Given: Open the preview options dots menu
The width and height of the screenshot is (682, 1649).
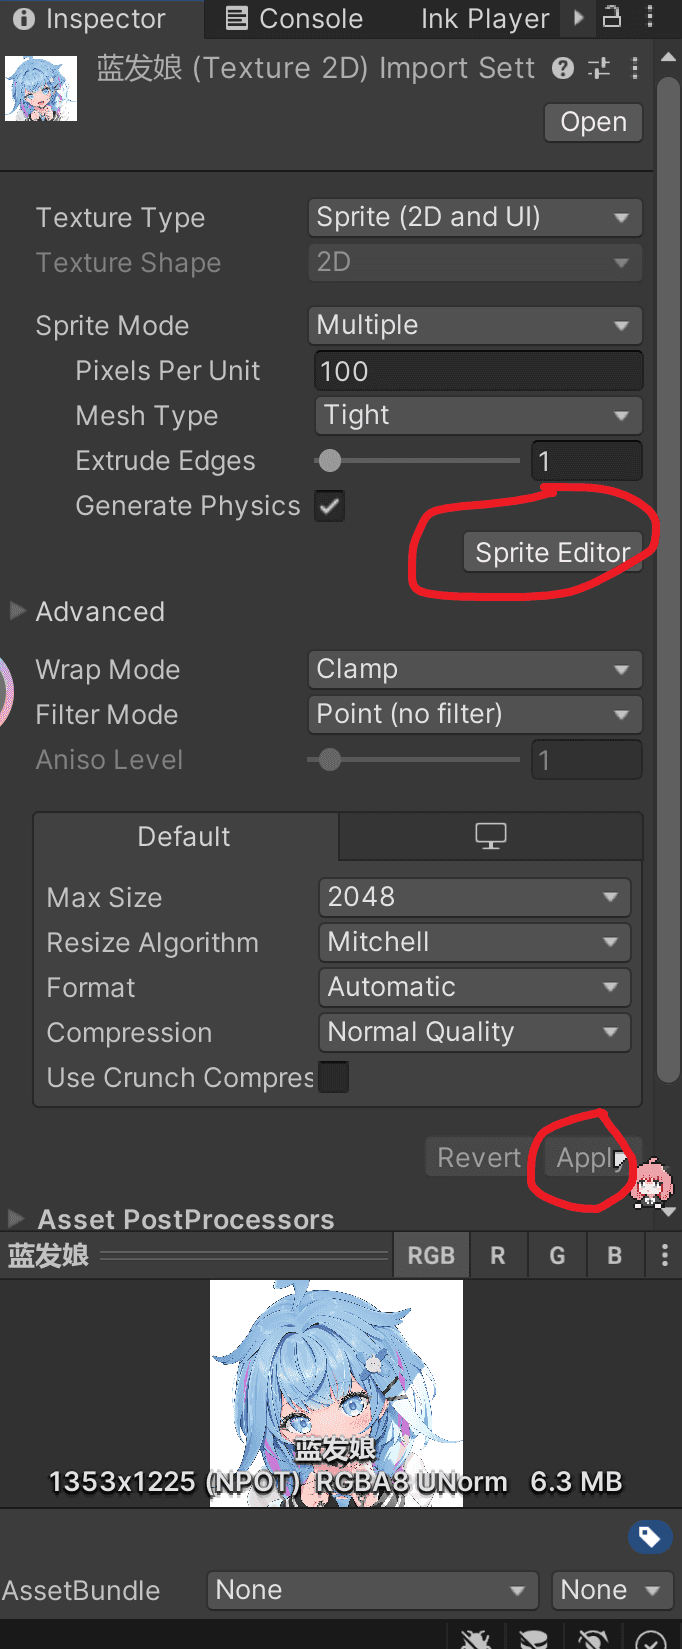Looking at the screenshot, I should pos(665,1255).
